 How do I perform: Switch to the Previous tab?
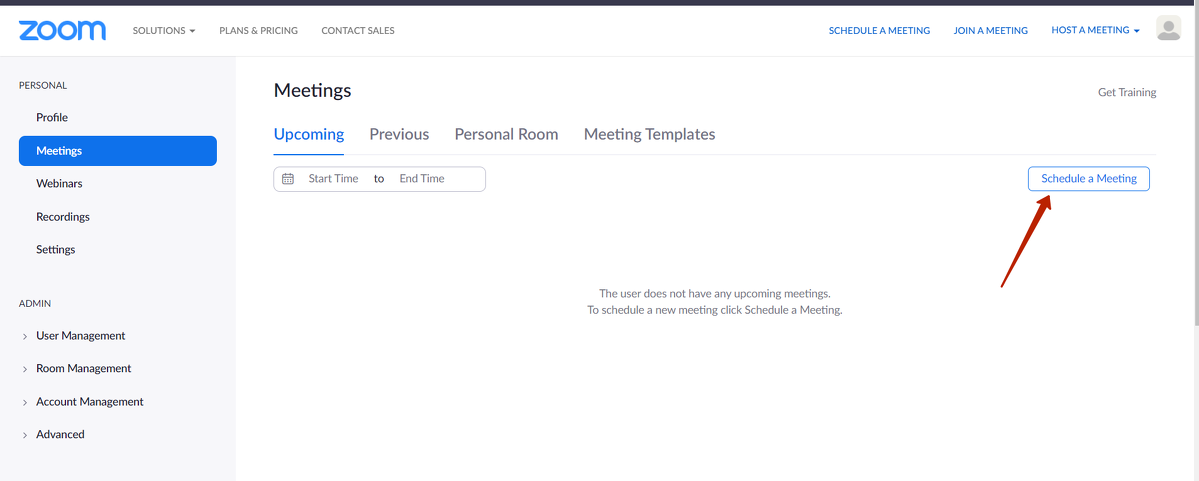399,134
